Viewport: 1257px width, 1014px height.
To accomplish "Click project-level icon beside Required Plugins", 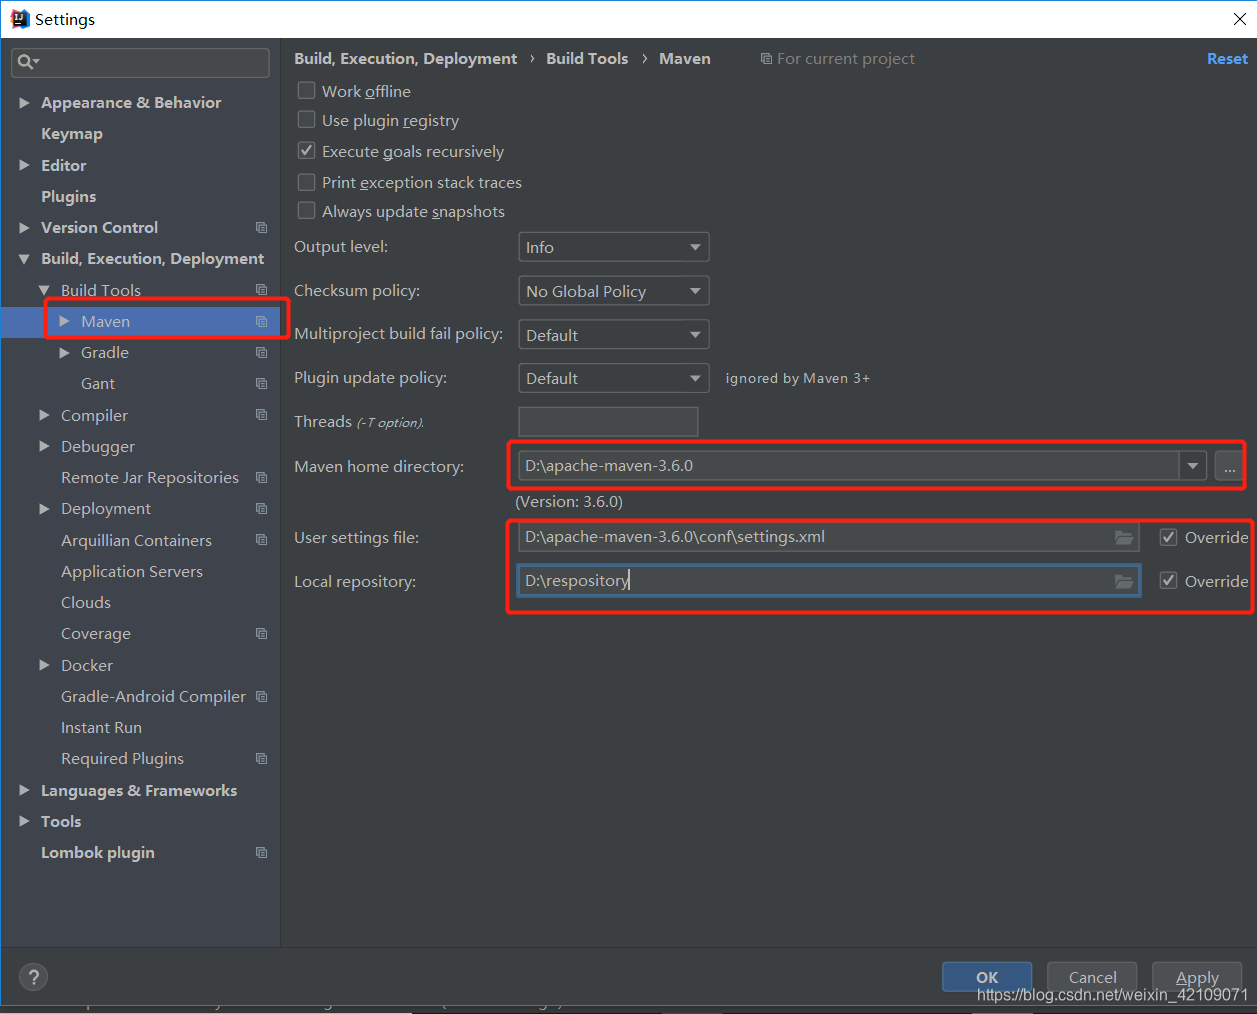I will pos(261,759).
